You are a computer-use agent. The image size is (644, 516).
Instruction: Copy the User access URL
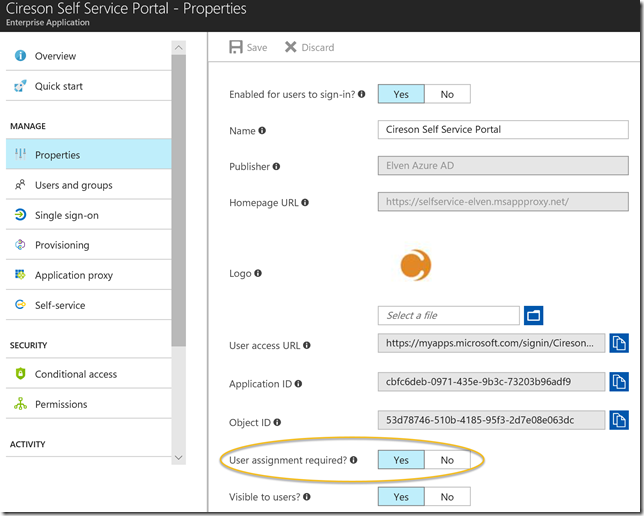tap(619, 343)
